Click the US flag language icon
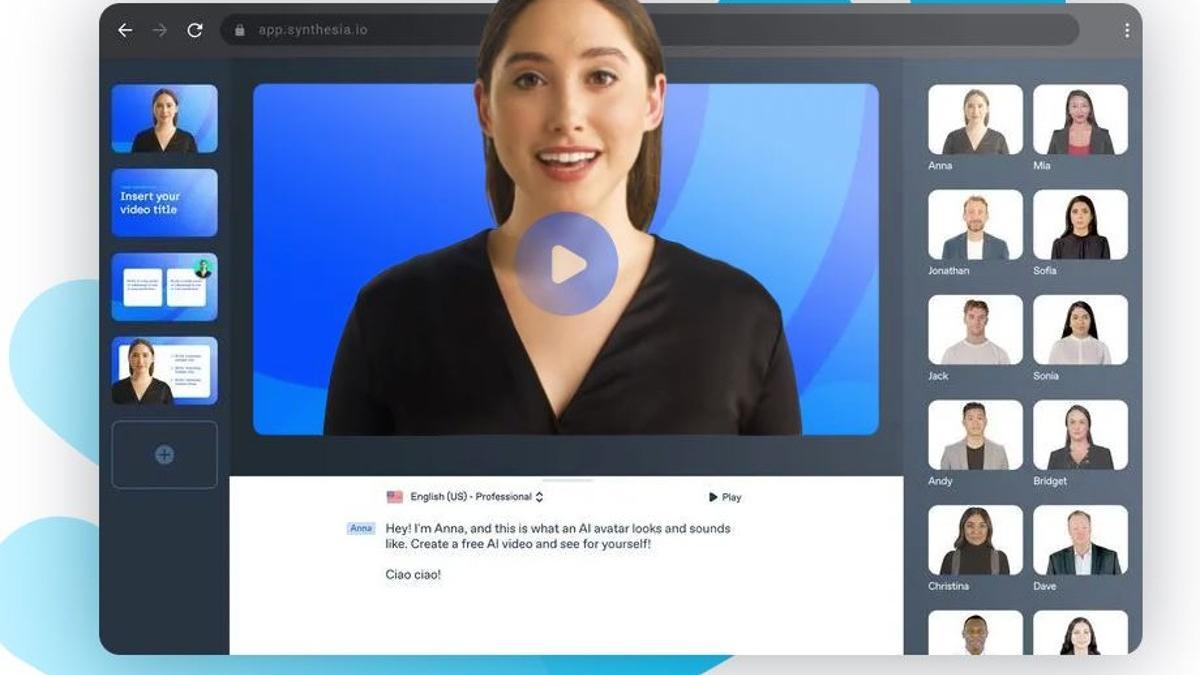 coord(395,497)
